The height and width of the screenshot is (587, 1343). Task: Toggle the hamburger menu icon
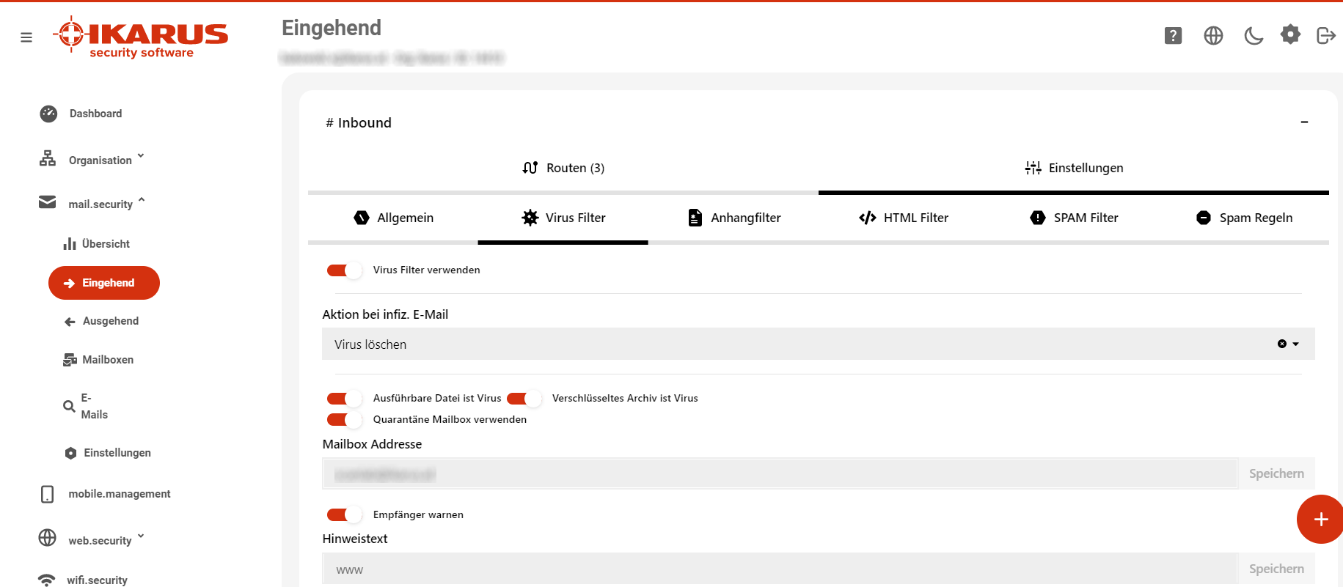tap(26, 38)
